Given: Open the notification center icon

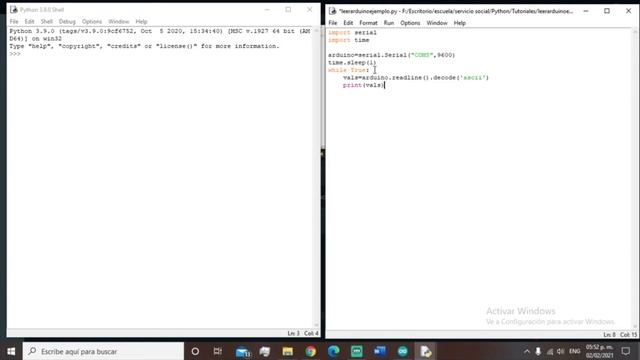Looking at the screenshot, I should click(626, 351).
